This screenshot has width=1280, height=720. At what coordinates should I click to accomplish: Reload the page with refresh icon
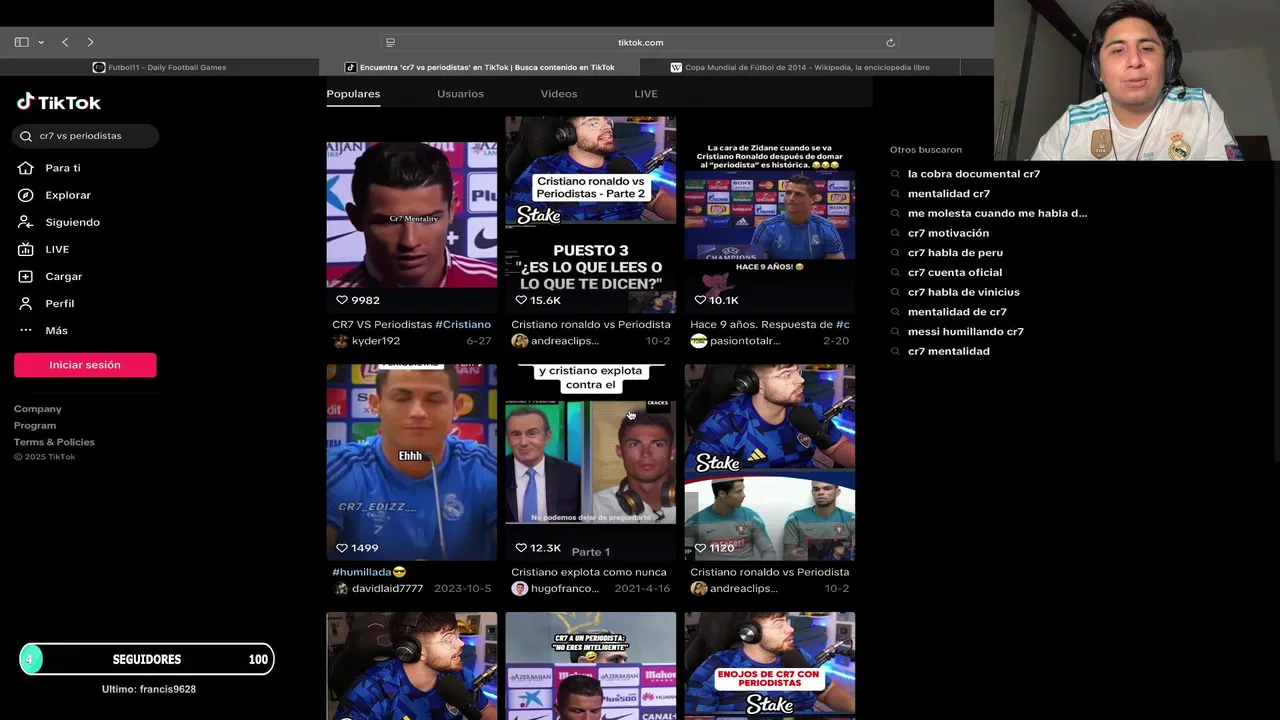[890, 42]
